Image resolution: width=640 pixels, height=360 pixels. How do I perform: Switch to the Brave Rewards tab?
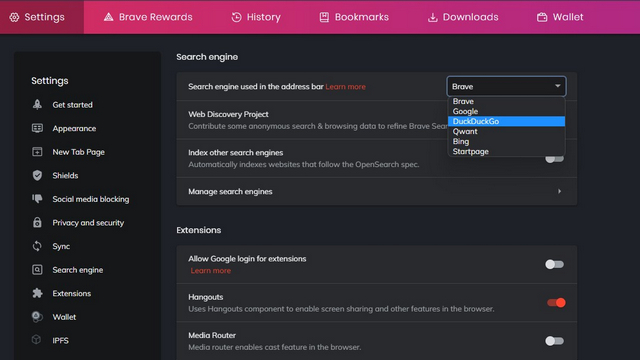point(148,17)
